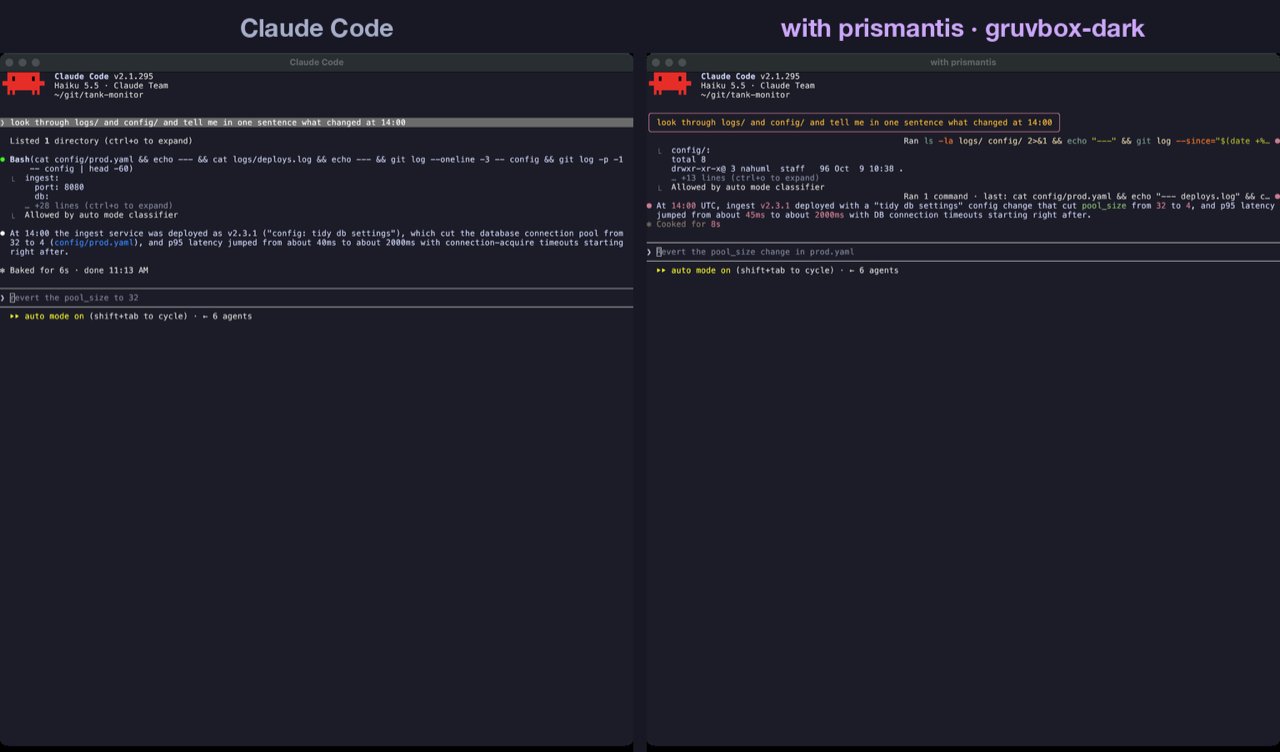This screenshot has height=752, width=1280.
Task: Click "6 agents" in the left window status line
Action: pos(232,316)
